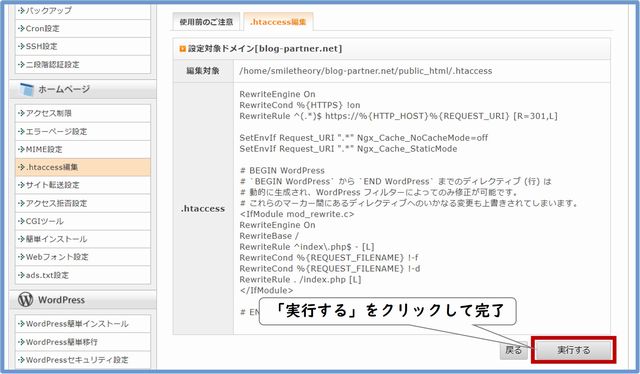Open アクセス拒否設定 menu item
This screenshot has height=374, width=640.
click(83, 203)
